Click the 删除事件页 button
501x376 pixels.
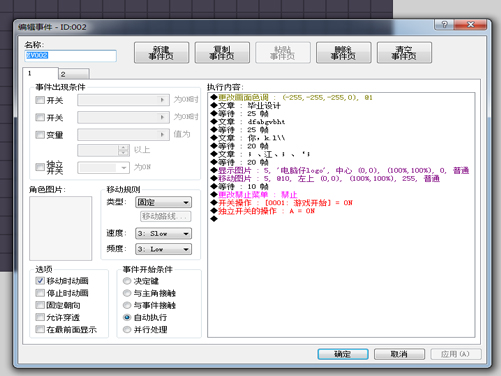(343, 53)
